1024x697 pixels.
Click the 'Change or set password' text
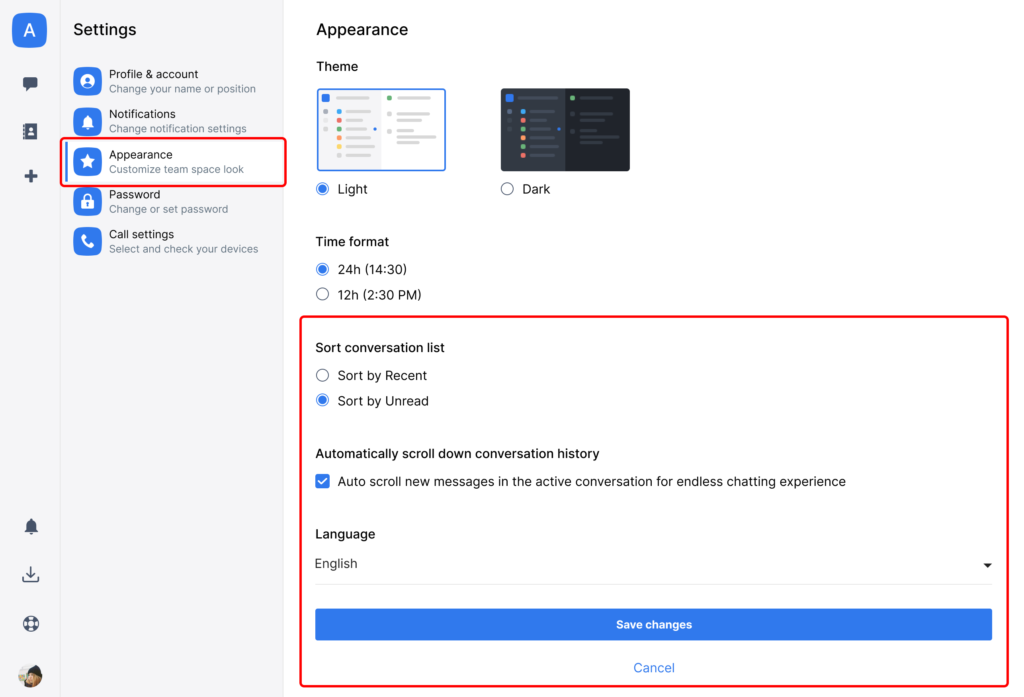[168, 209]
